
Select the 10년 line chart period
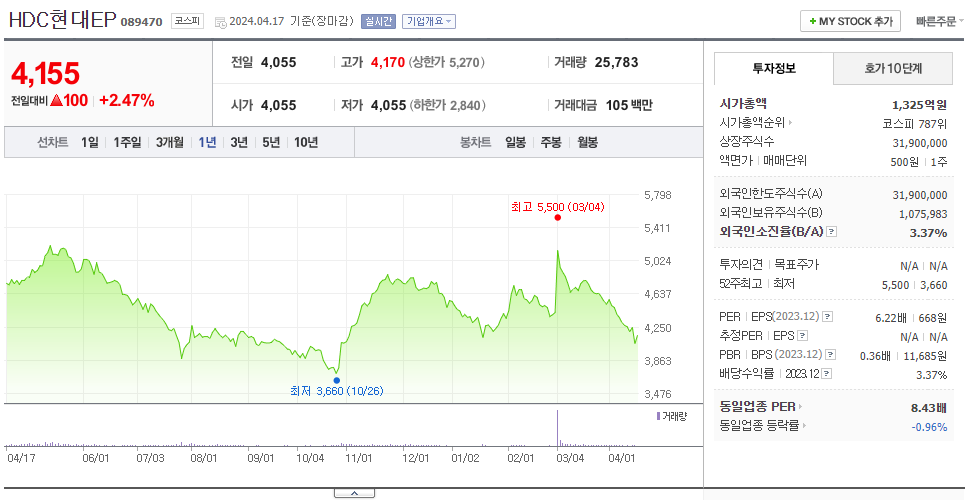pyautogui.click(x=306, y=143)
